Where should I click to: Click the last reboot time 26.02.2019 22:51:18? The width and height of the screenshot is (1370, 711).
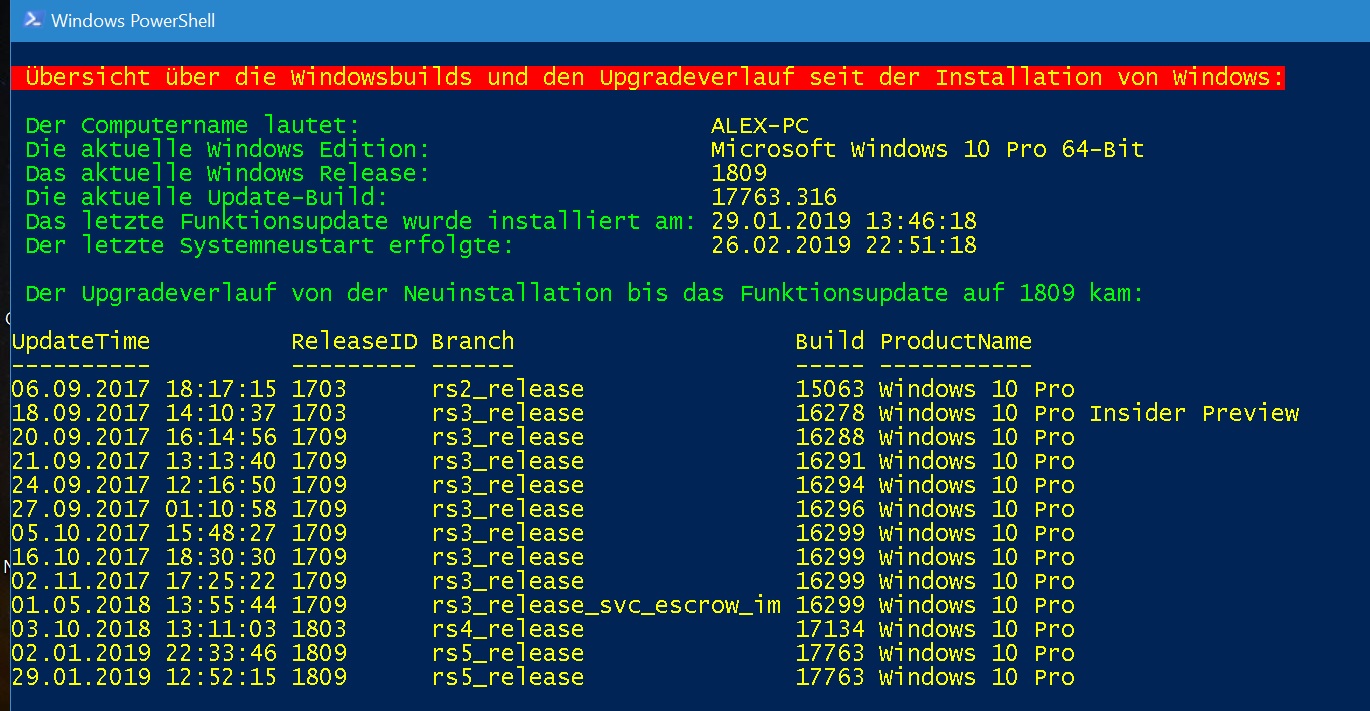click(x=844, y=245)
